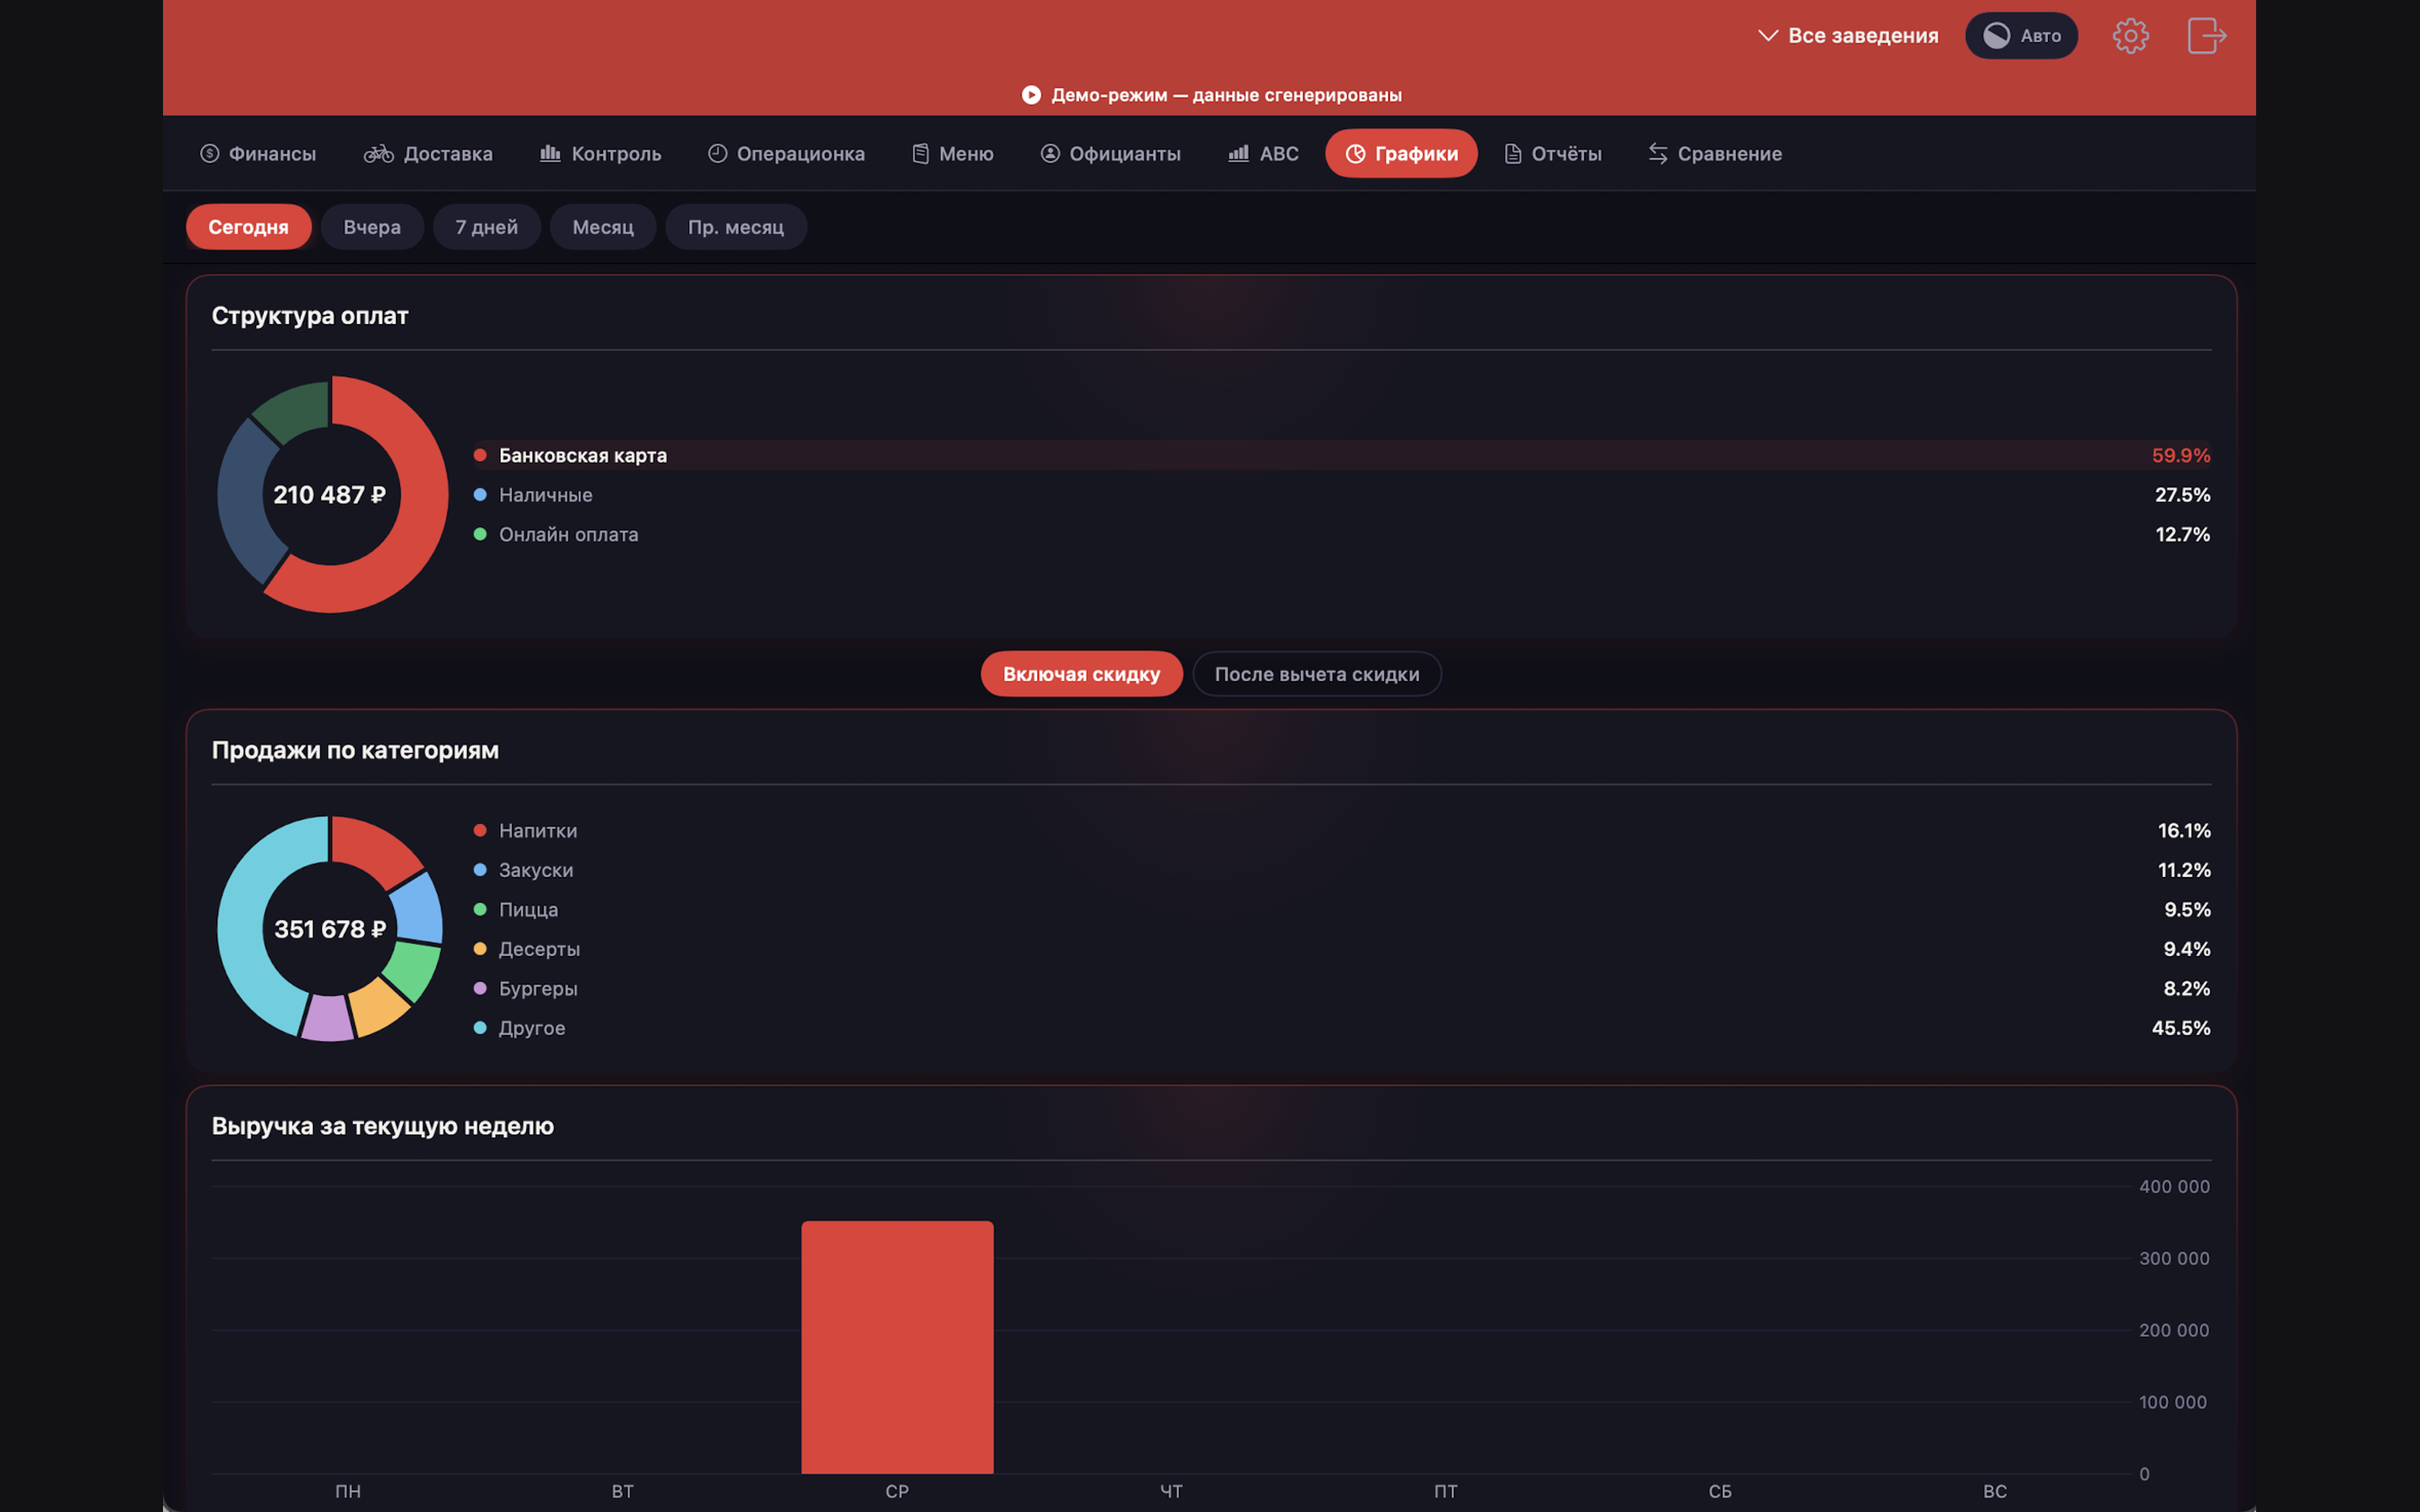Click the payments donut chart center 210 487 ₽
The image size is (2420, 1512).
(x=329, y=495)
